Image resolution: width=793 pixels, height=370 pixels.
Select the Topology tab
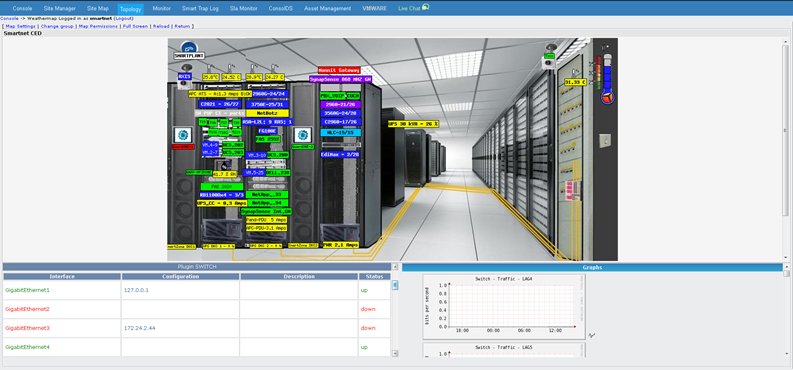coord(130,9)
